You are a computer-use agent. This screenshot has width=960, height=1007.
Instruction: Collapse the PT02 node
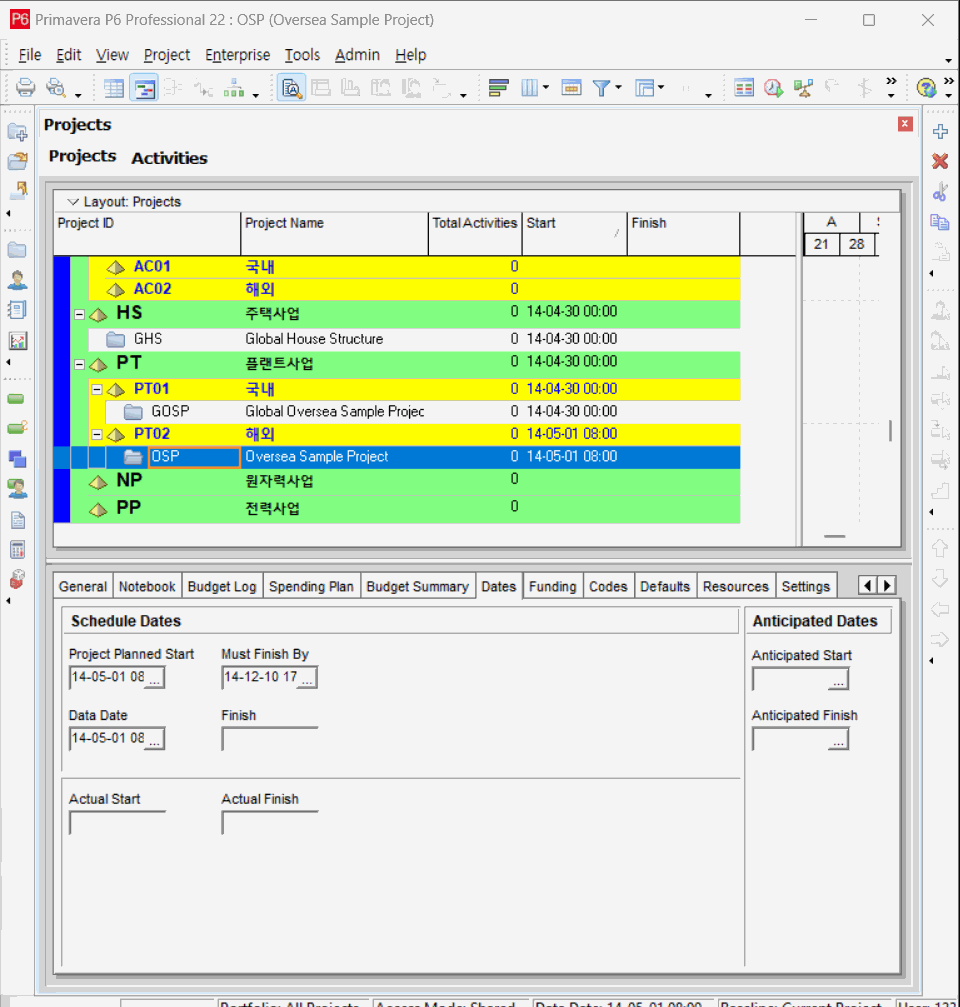pos(97,435)
